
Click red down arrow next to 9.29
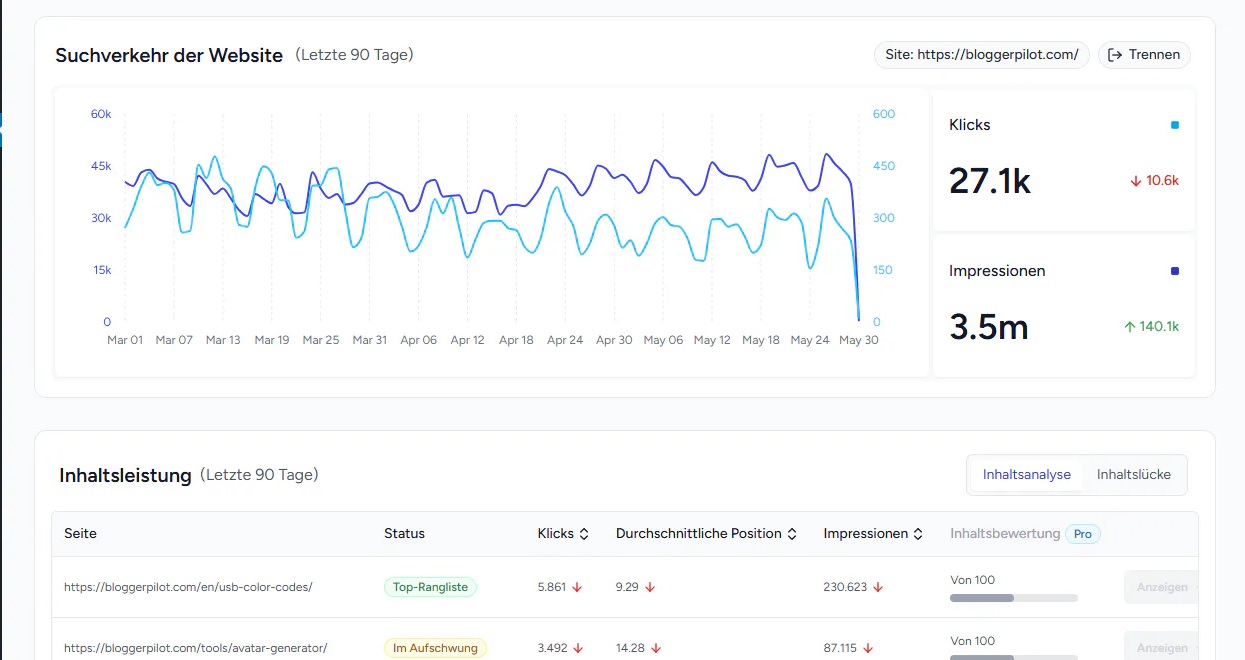(x=650, y=587)
